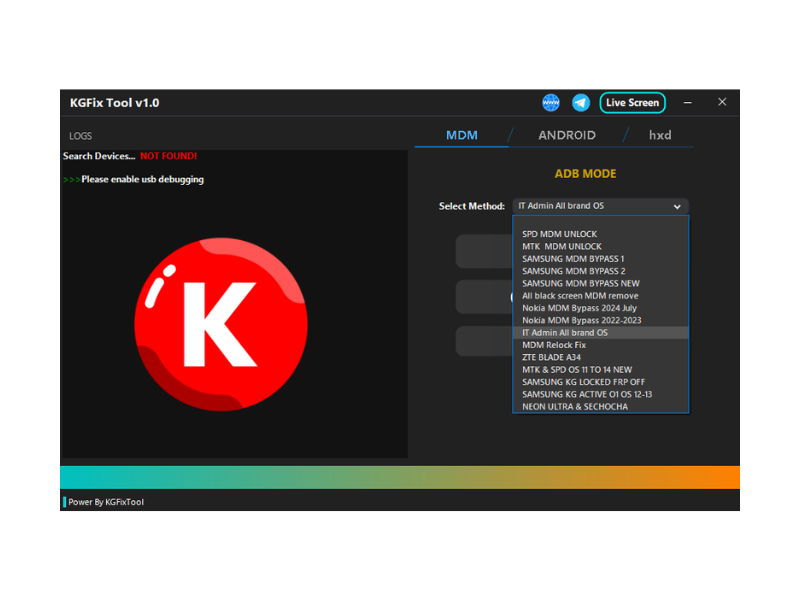The height and width of the screenshot is (600, 800).
Task: Click the ADB MODE heading
Action: 585,174
